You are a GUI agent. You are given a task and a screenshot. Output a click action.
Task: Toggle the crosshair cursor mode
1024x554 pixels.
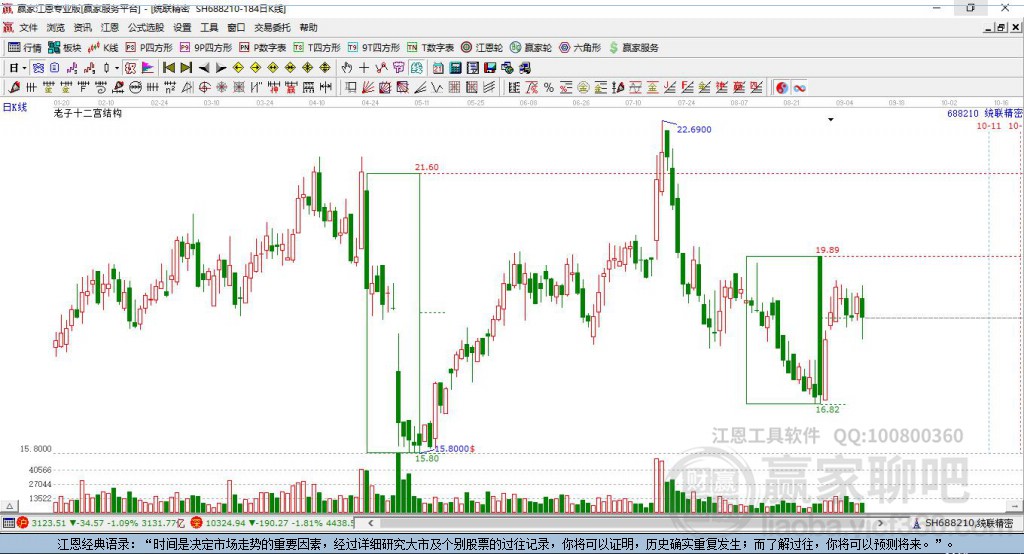[364, 68]
